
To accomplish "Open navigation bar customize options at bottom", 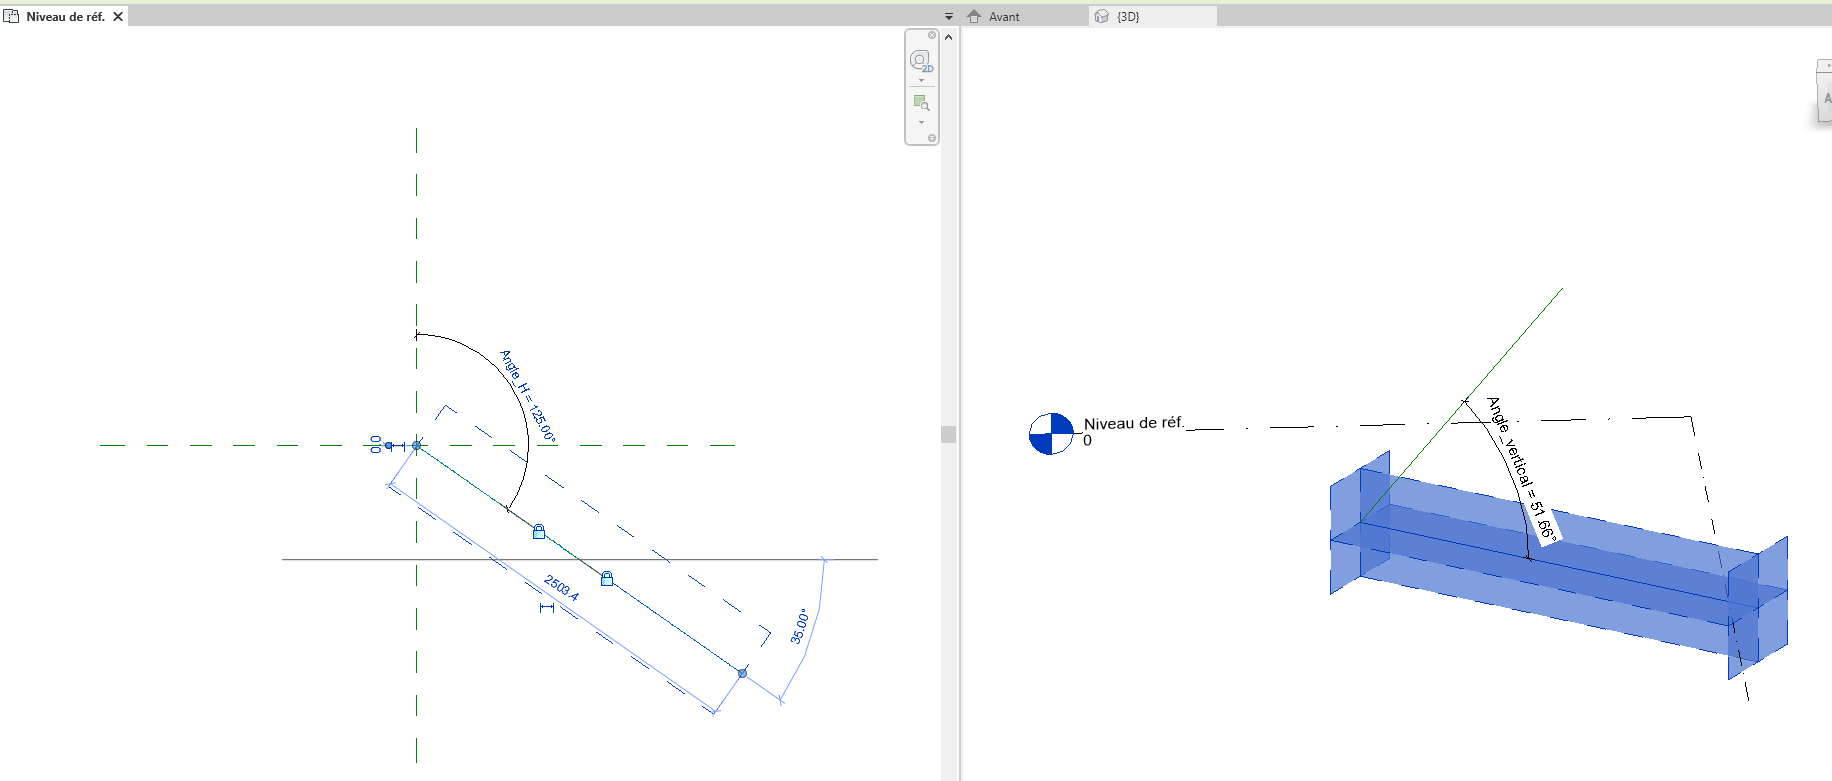I will (x=932, y=138).
